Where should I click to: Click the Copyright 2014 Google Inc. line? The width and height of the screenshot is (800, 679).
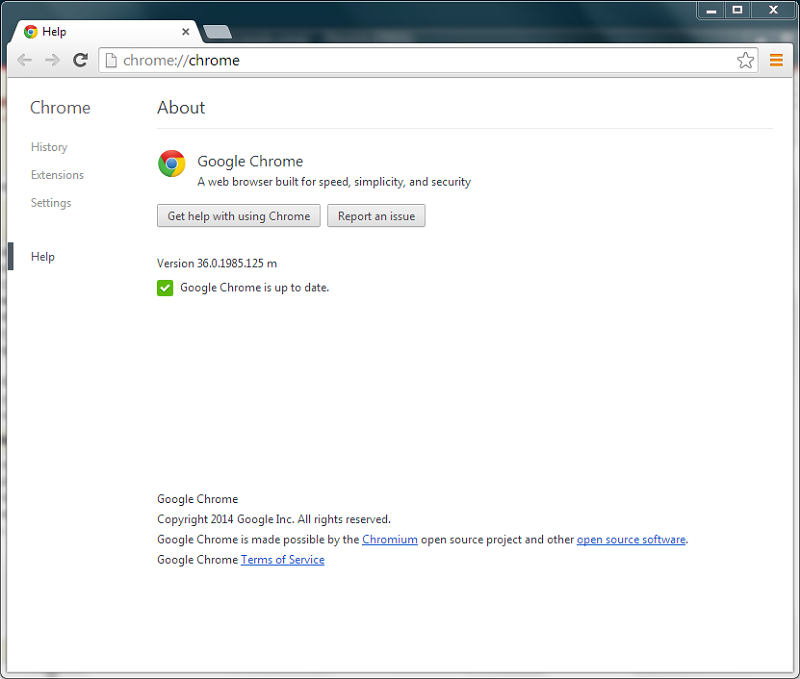[273, 519]
